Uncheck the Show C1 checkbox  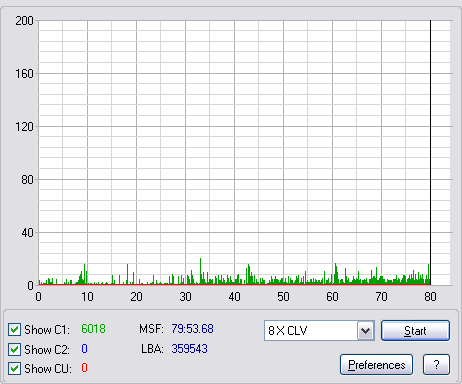point(14,329)
